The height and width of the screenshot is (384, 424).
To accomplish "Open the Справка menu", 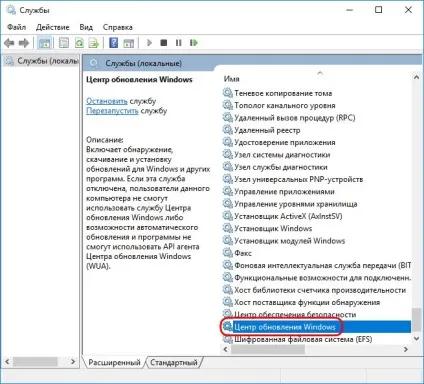I will pyautogui.click(x=118, y=27).
